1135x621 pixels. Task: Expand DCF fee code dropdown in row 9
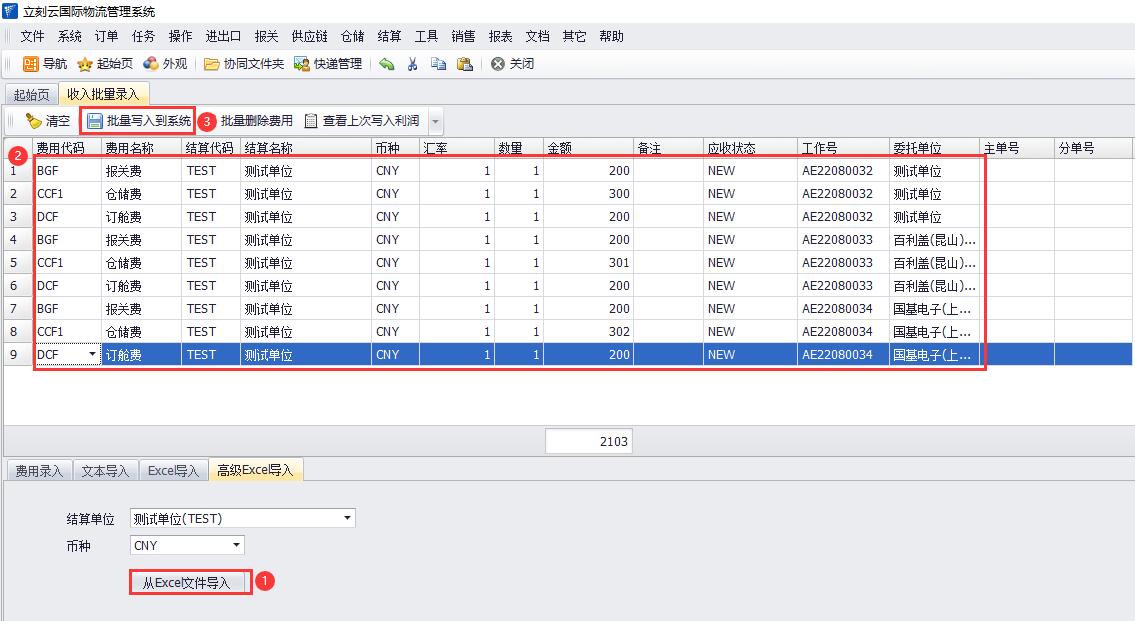tap(93, 355)
